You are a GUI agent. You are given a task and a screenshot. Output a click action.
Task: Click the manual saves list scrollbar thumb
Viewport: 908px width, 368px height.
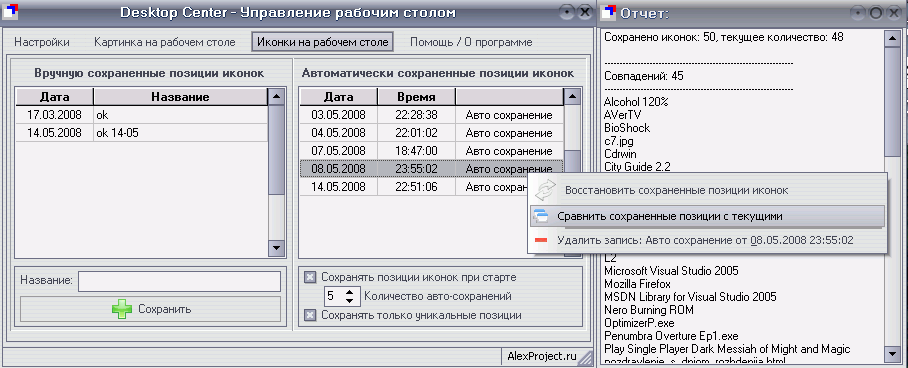point(276,150)
